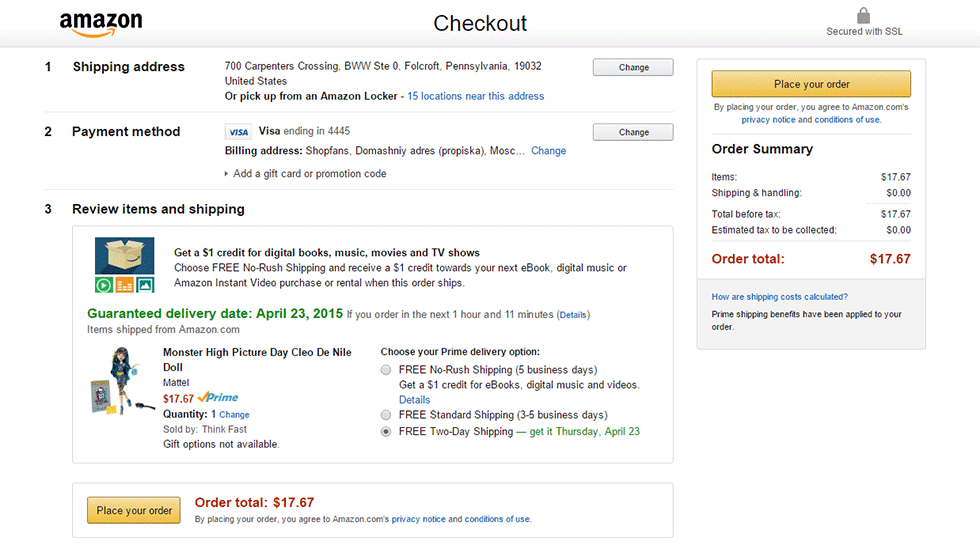Change the item quantity

click(x=234, y=414)
